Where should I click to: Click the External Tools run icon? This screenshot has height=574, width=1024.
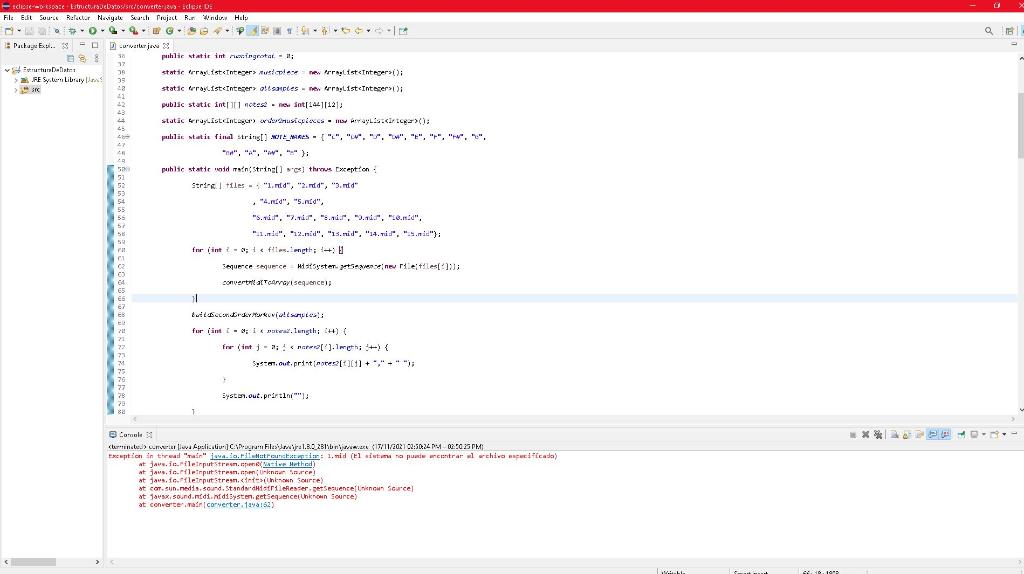133,31
